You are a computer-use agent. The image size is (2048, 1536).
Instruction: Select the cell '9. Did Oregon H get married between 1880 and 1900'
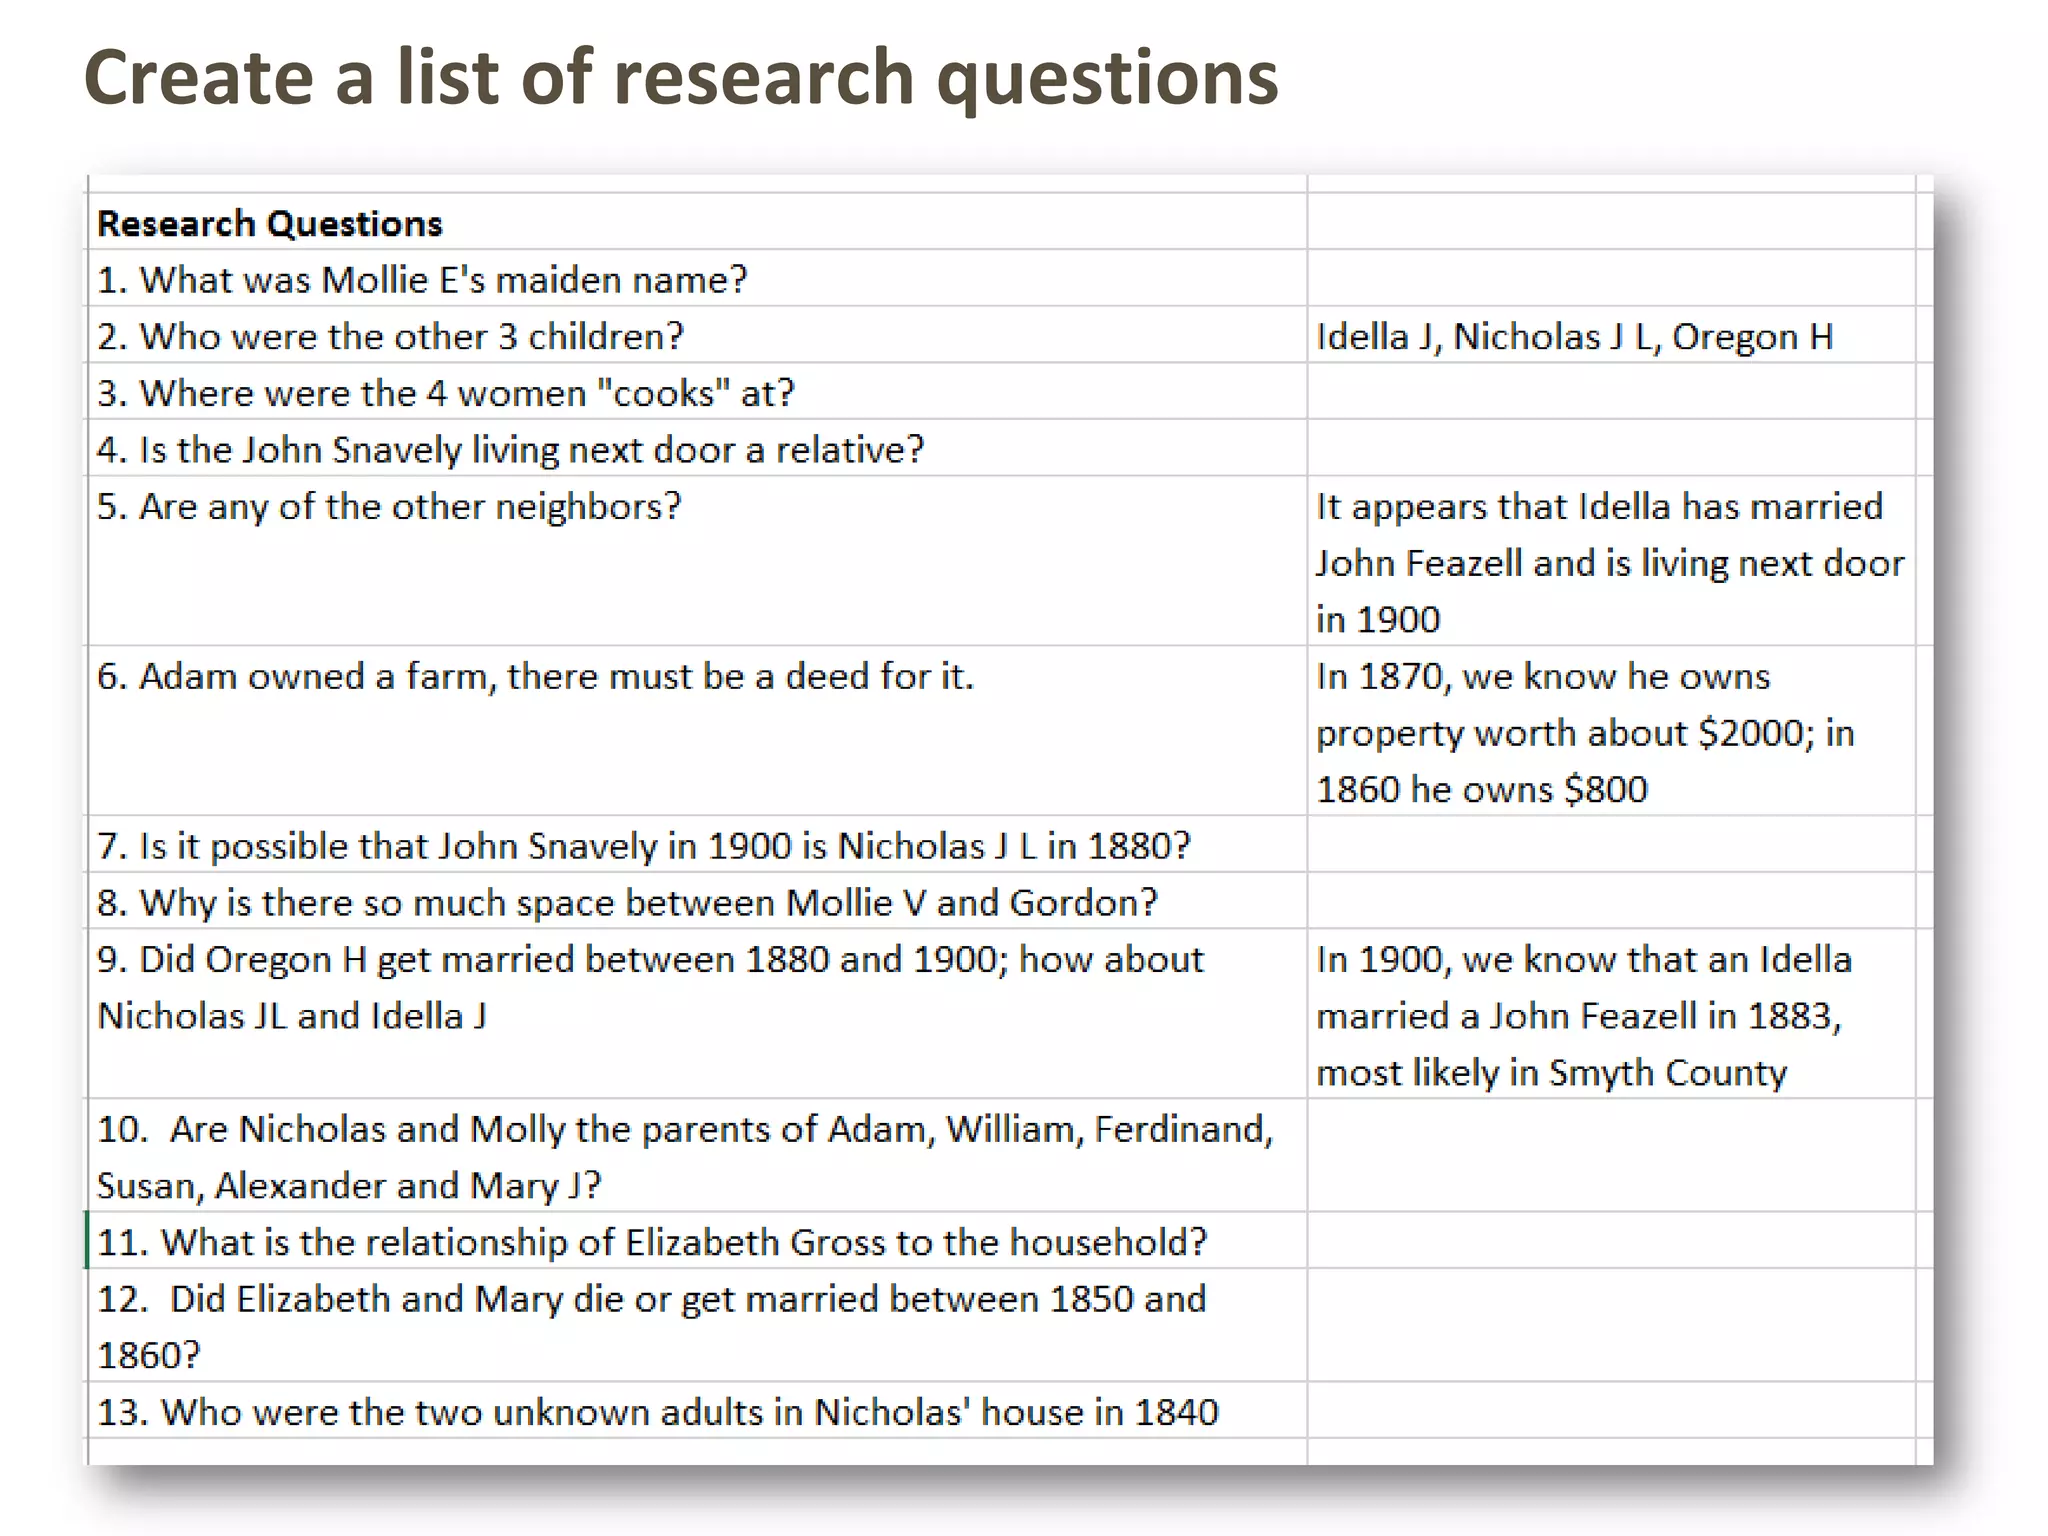click(x=697, y=1014)
